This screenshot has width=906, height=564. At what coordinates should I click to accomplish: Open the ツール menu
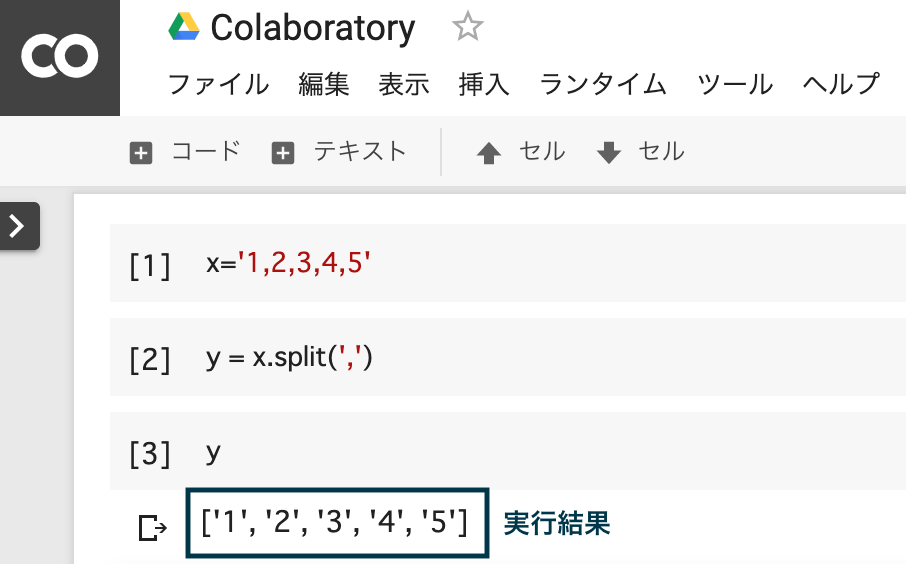tap(735, 84)
